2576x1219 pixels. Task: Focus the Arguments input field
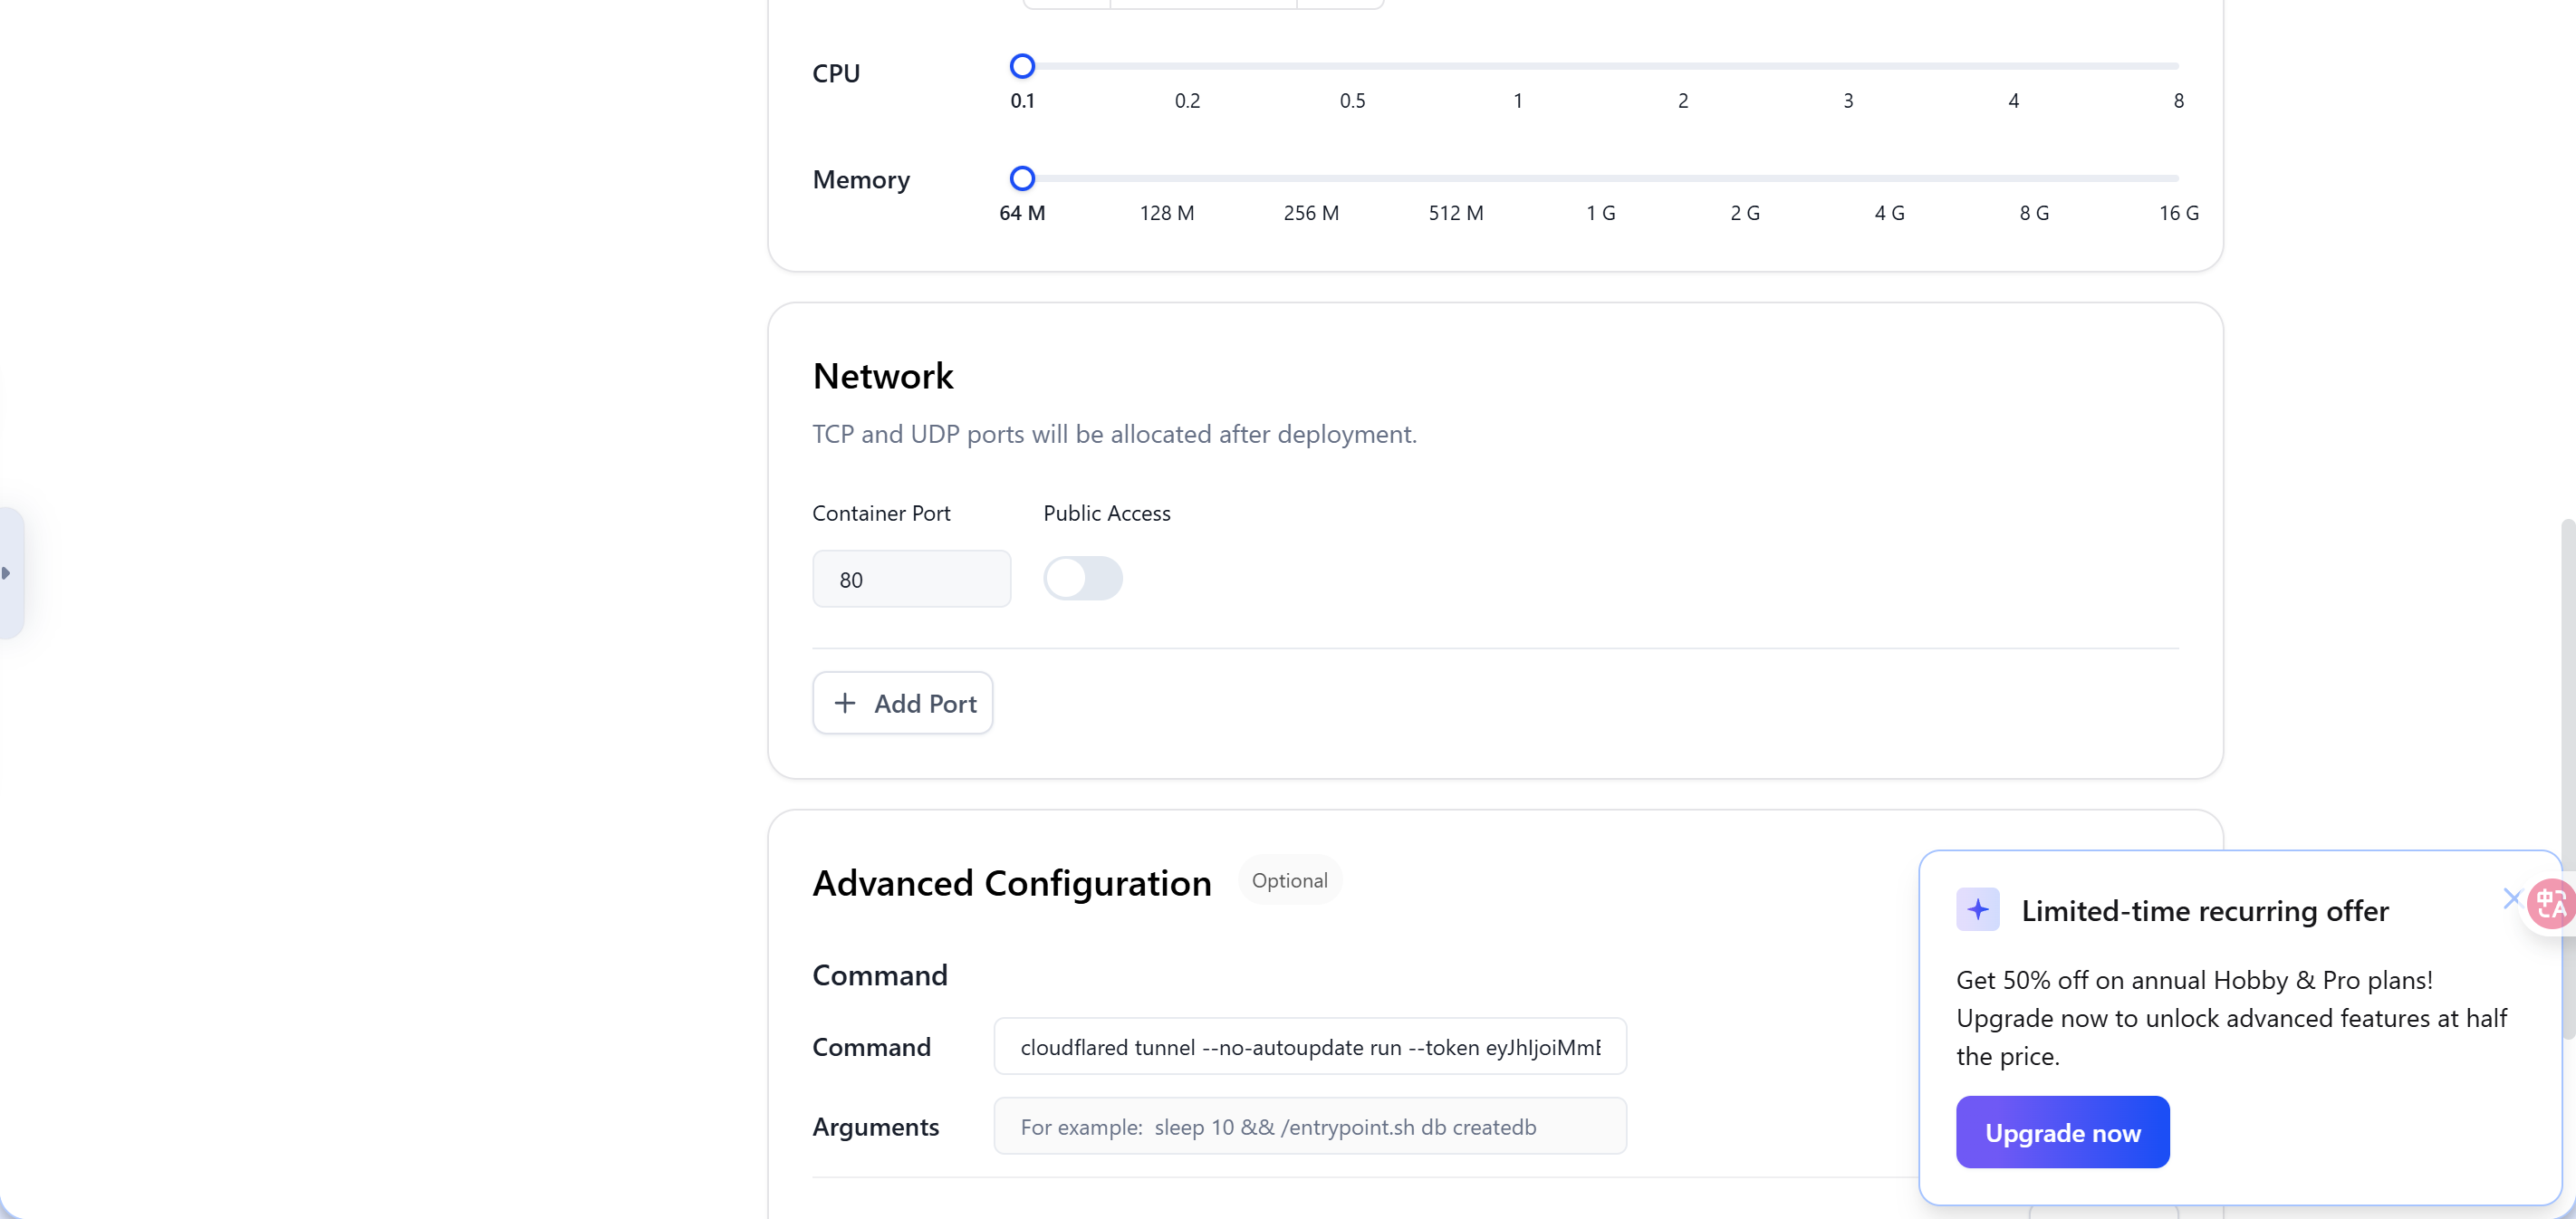coord(1310,1126)
